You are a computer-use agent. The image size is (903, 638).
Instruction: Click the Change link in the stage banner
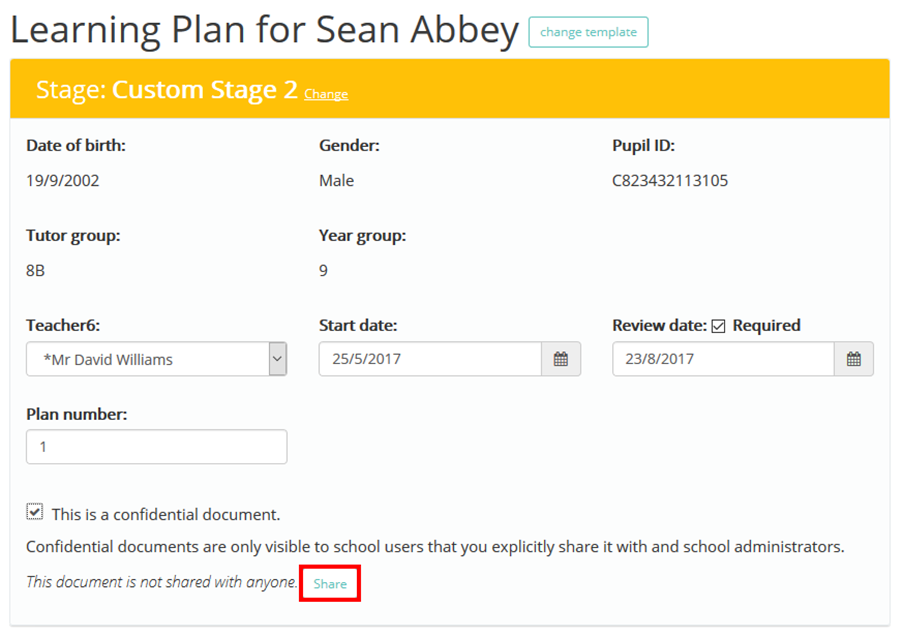325,94
